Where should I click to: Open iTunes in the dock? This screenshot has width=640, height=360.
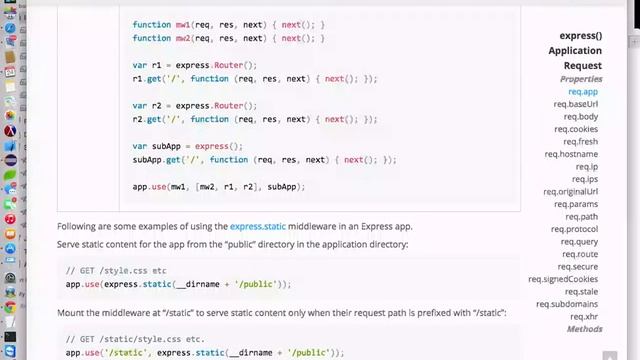(x=10, y=219)
